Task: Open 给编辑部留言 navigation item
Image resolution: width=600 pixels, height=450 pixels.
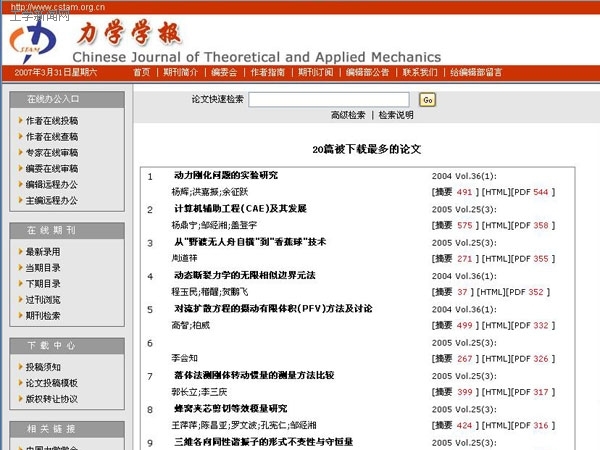Action: click(476, 72)
